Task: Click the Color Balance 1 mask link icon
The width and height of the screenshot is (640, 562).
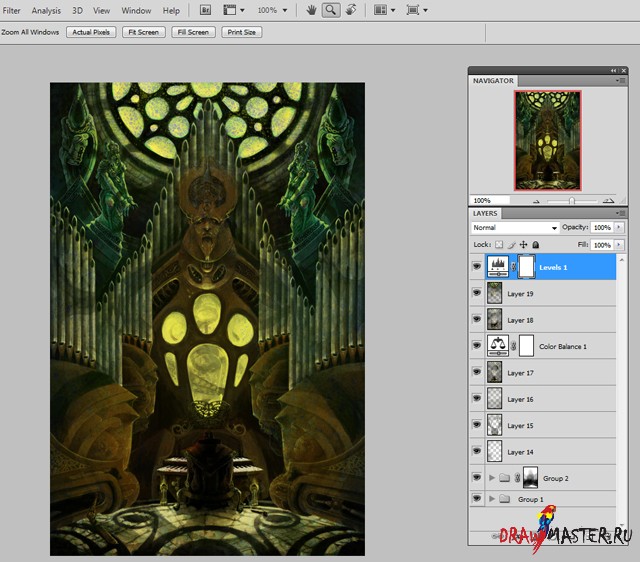Action: (513, 346)
